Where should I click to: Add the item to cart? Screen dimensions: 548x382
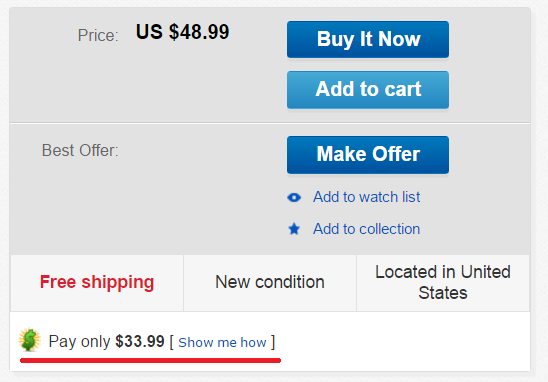(368, 89)
